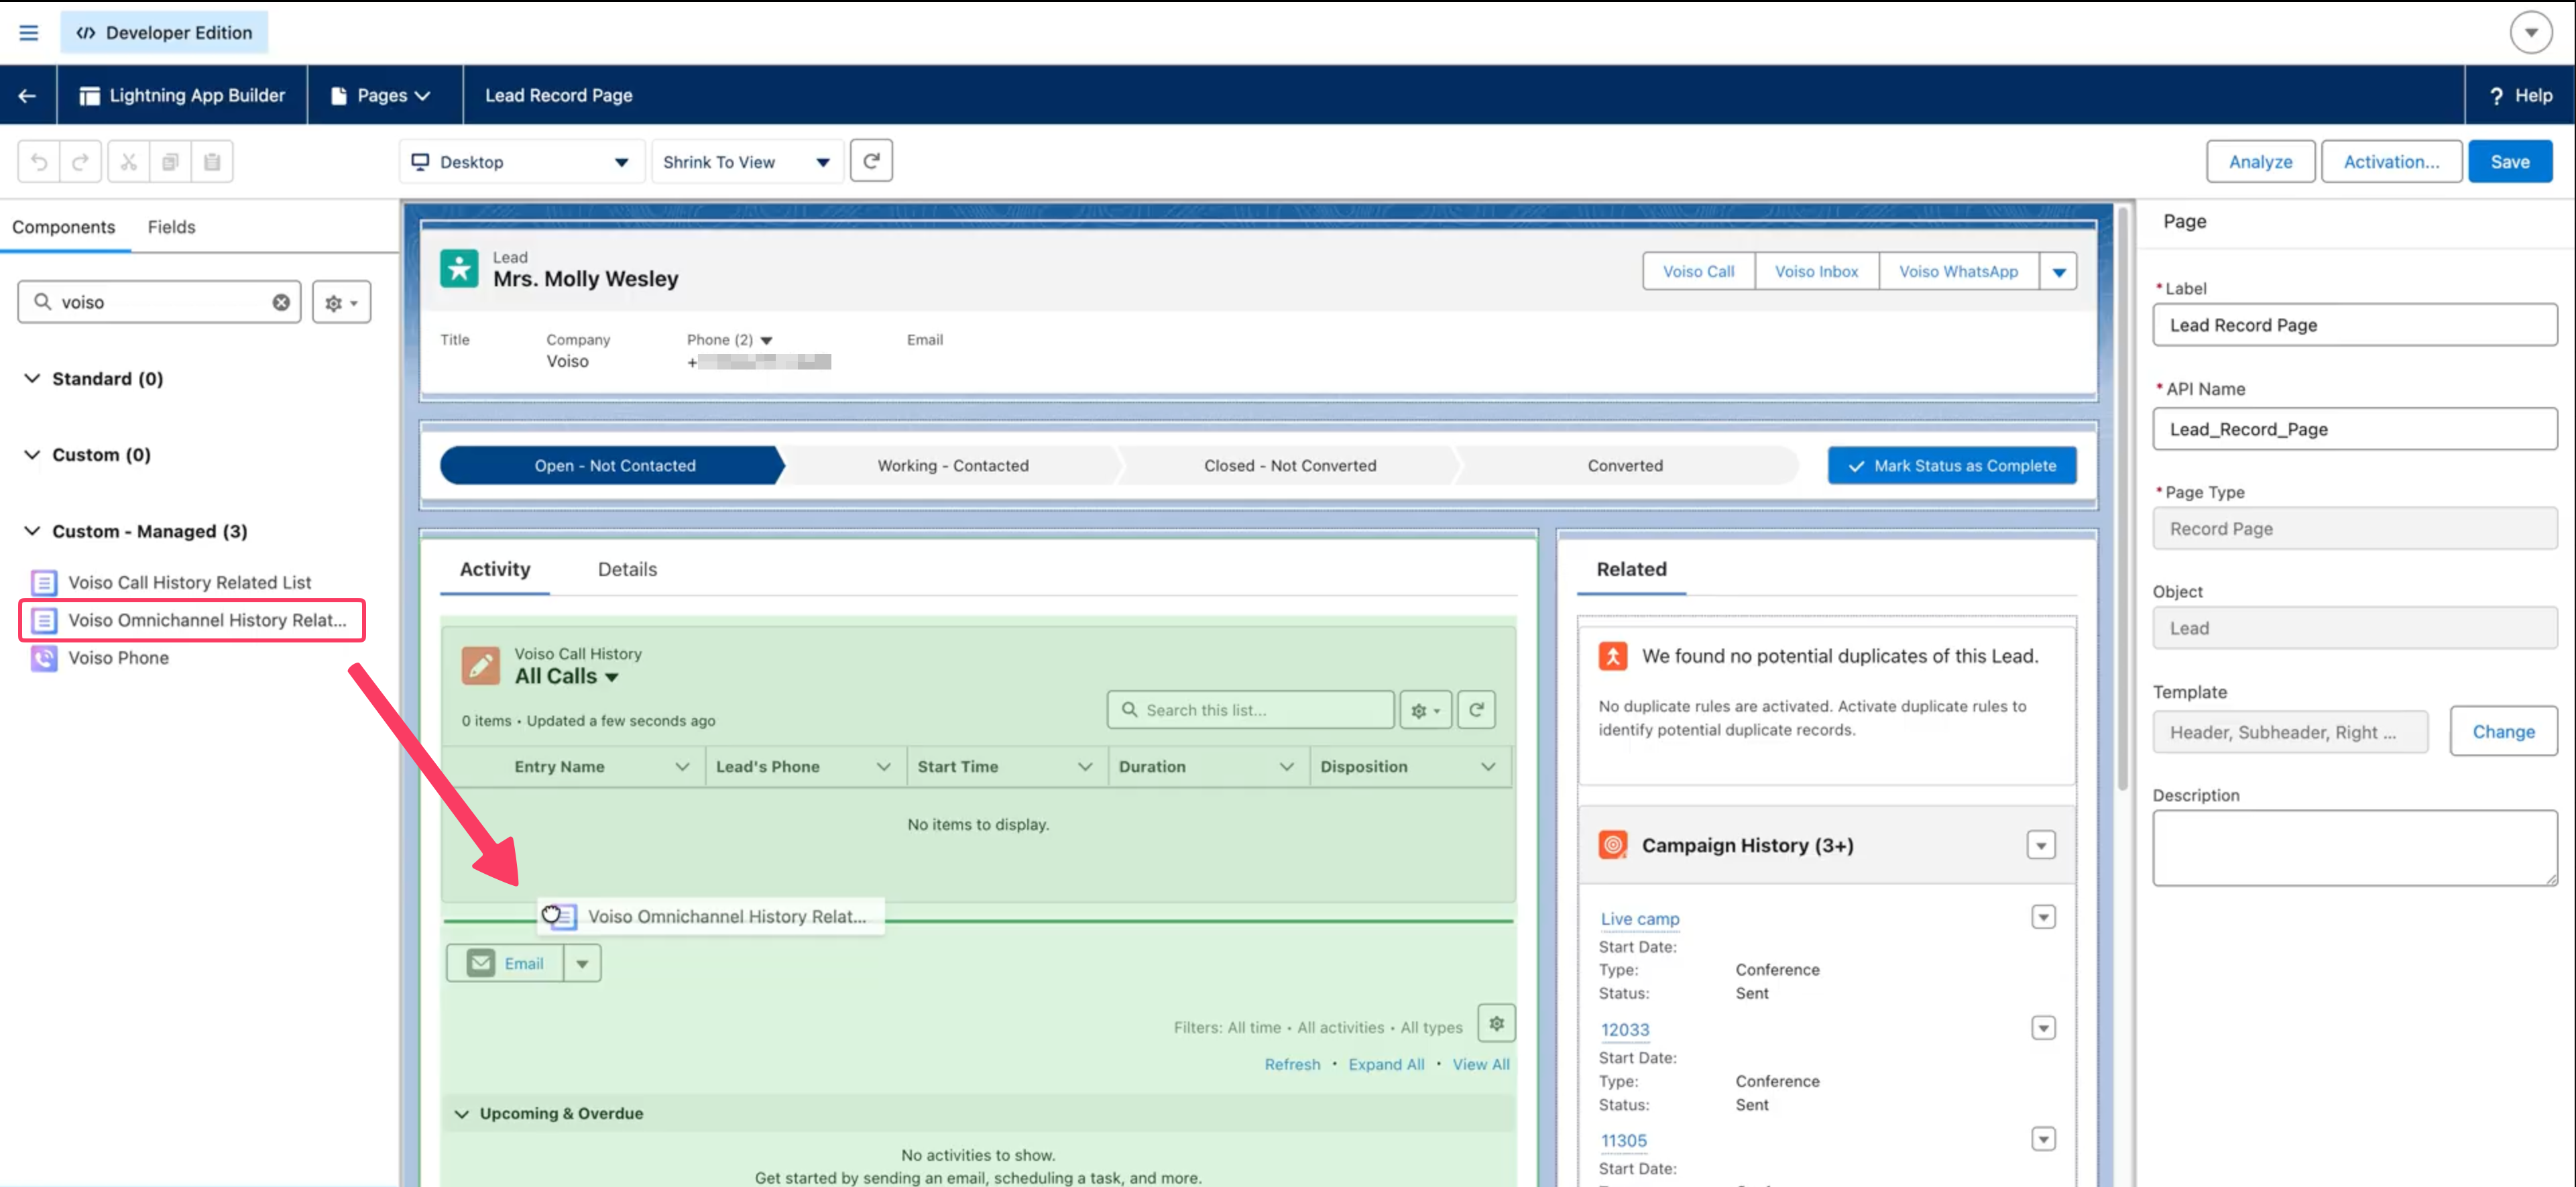
Task: Select the Working - Contacted path stage
Action: [x=952, y=465]
